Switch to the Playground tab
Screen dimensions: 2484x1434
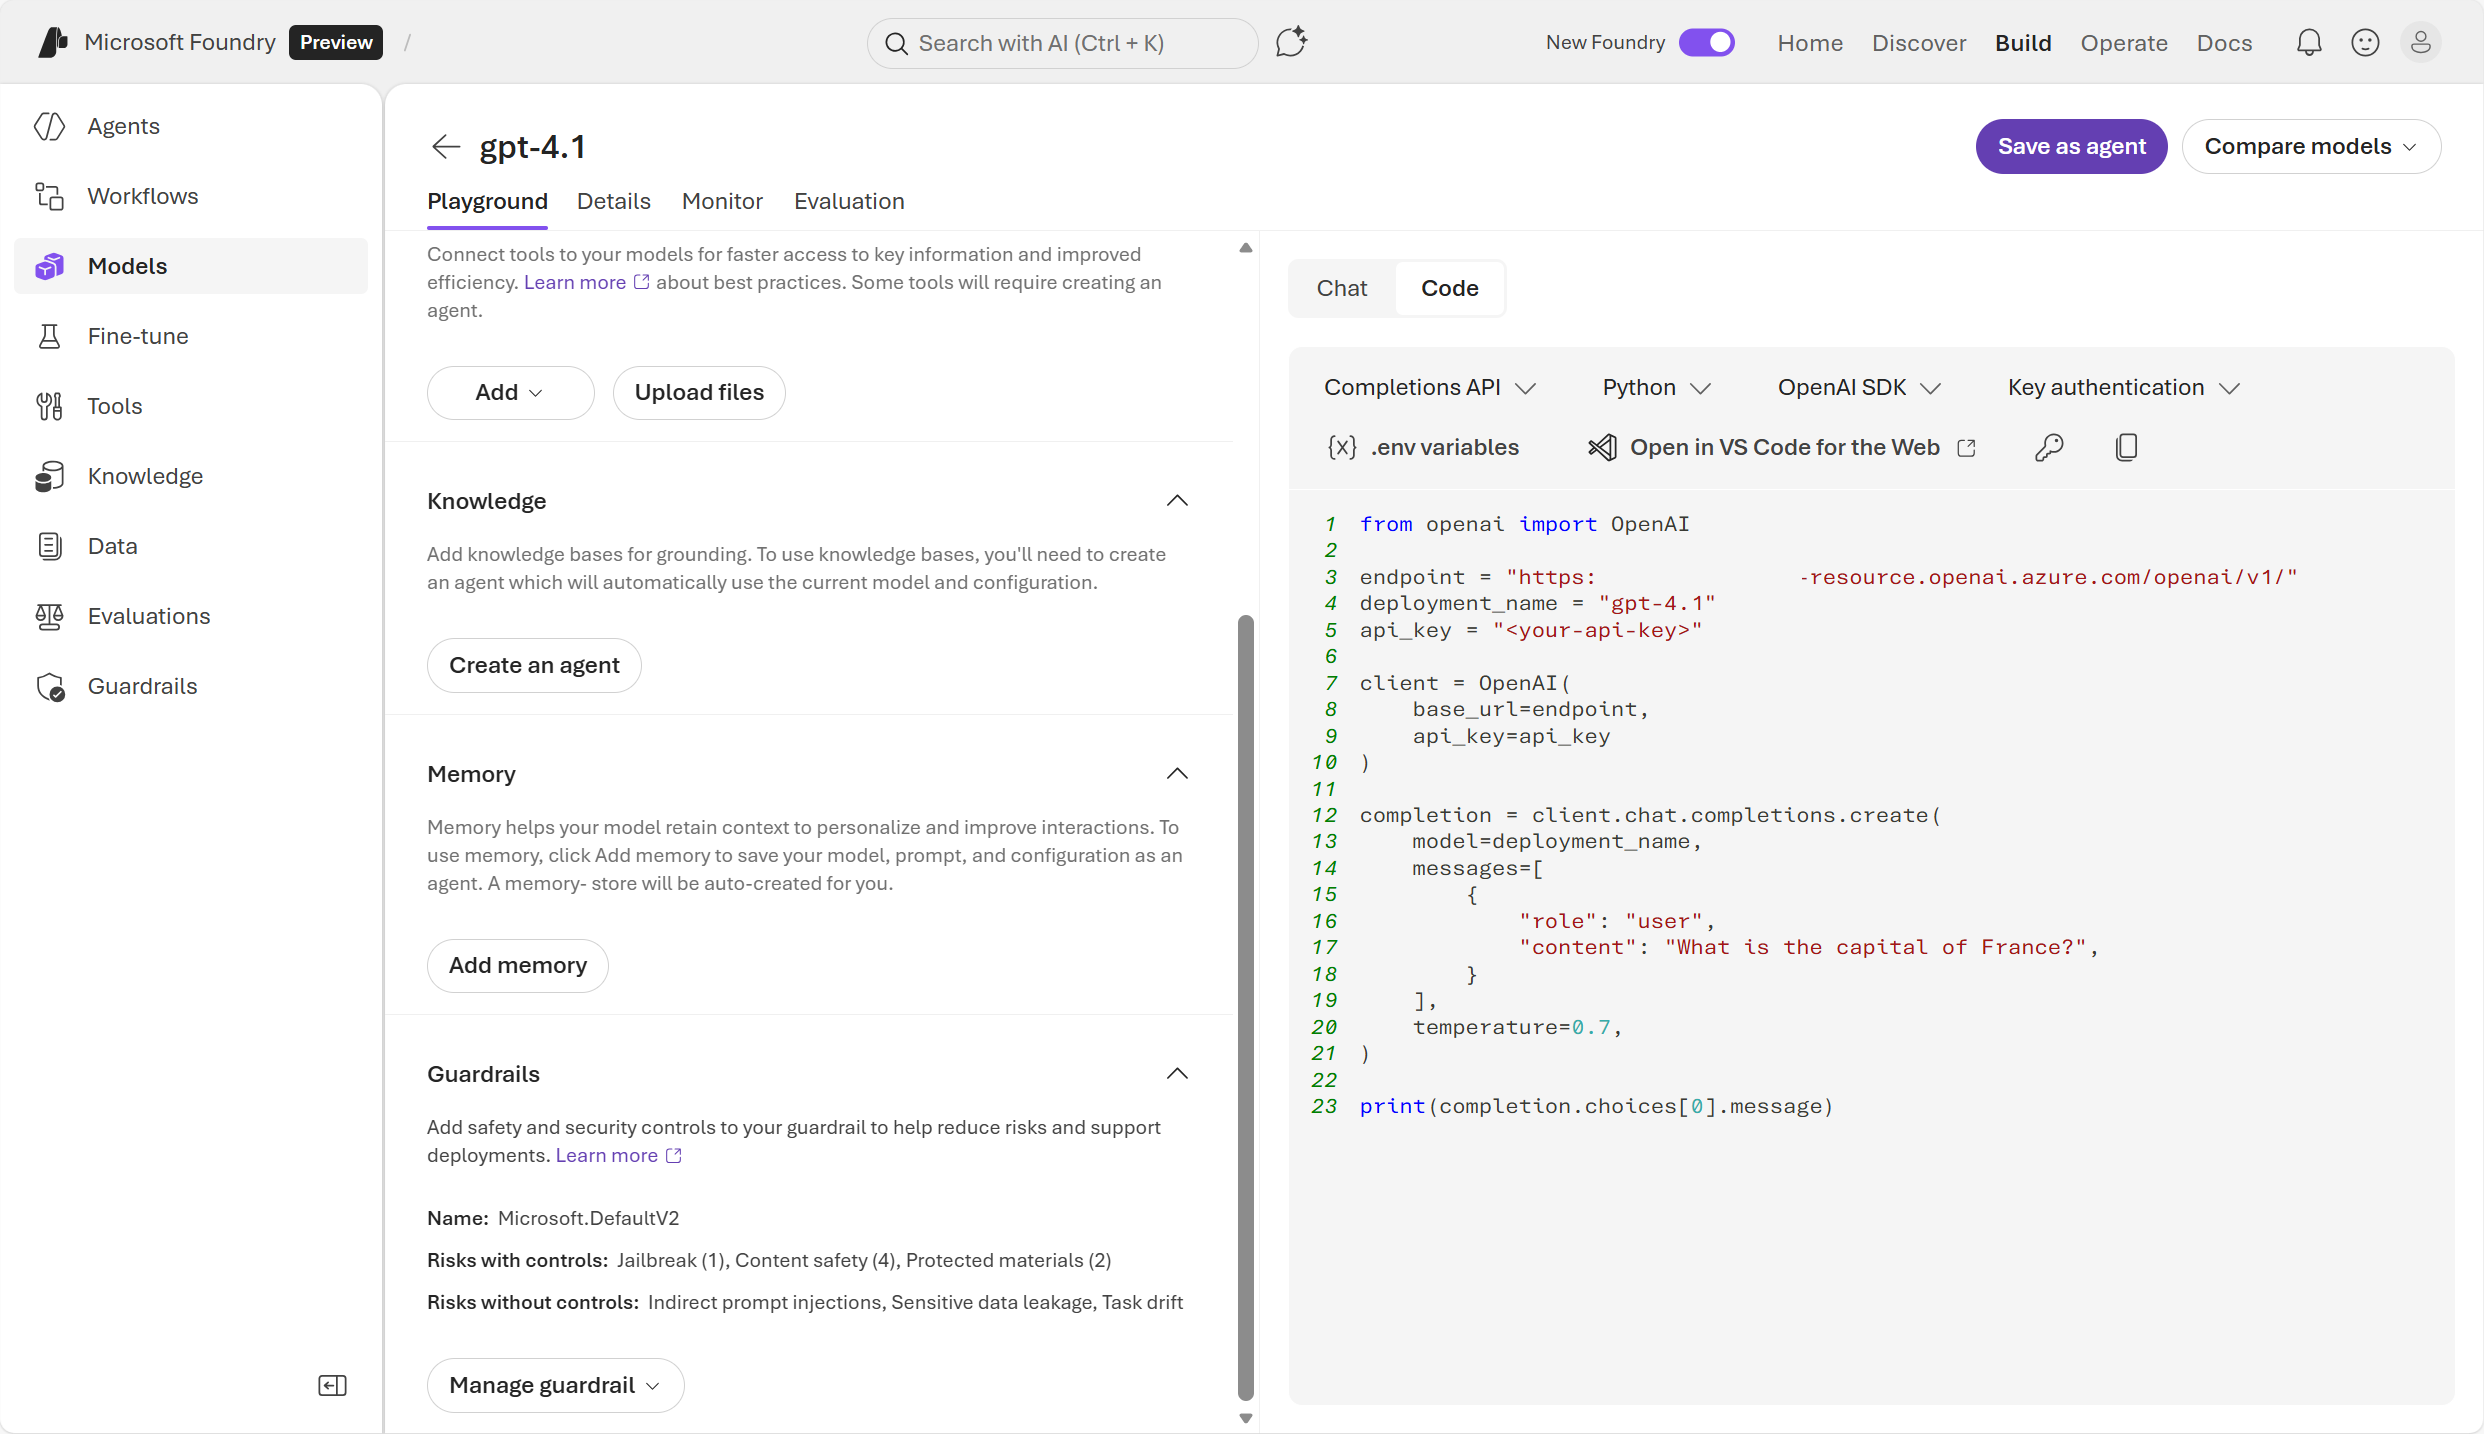point(487,201)
